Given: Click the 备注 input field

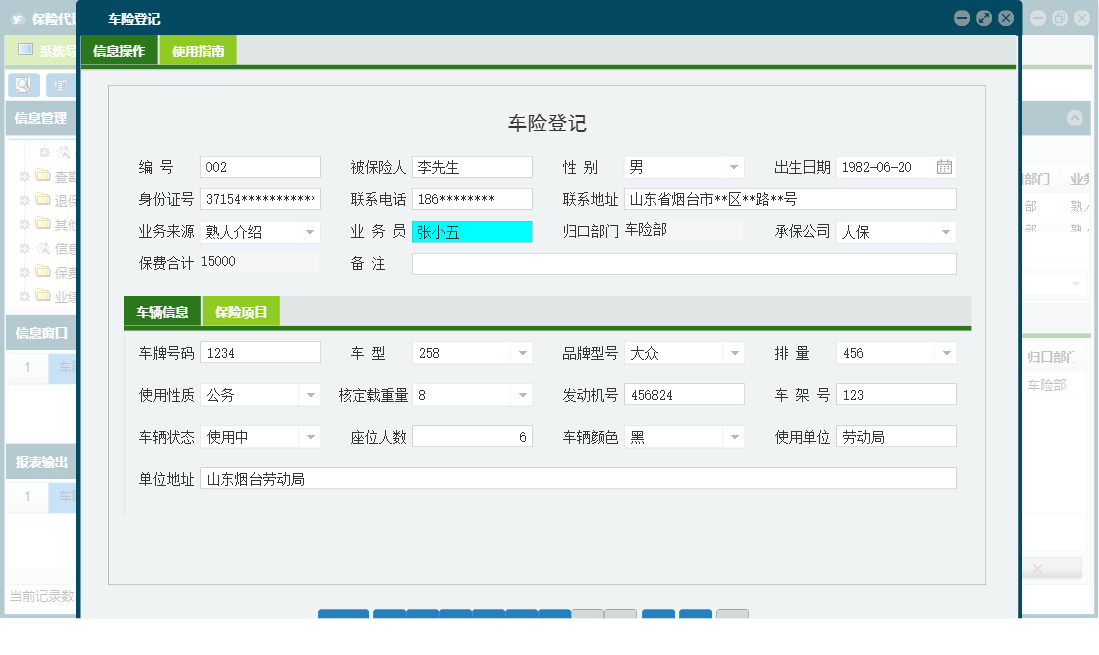Looking at the screenshot, I should pyautogui.click(x=684, y=263).
